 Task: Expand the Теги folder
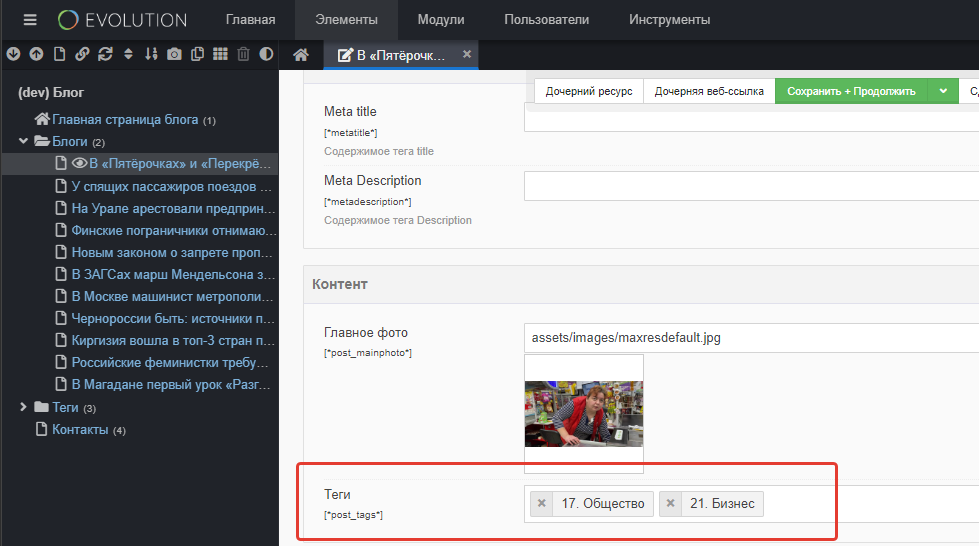point(24,407)
